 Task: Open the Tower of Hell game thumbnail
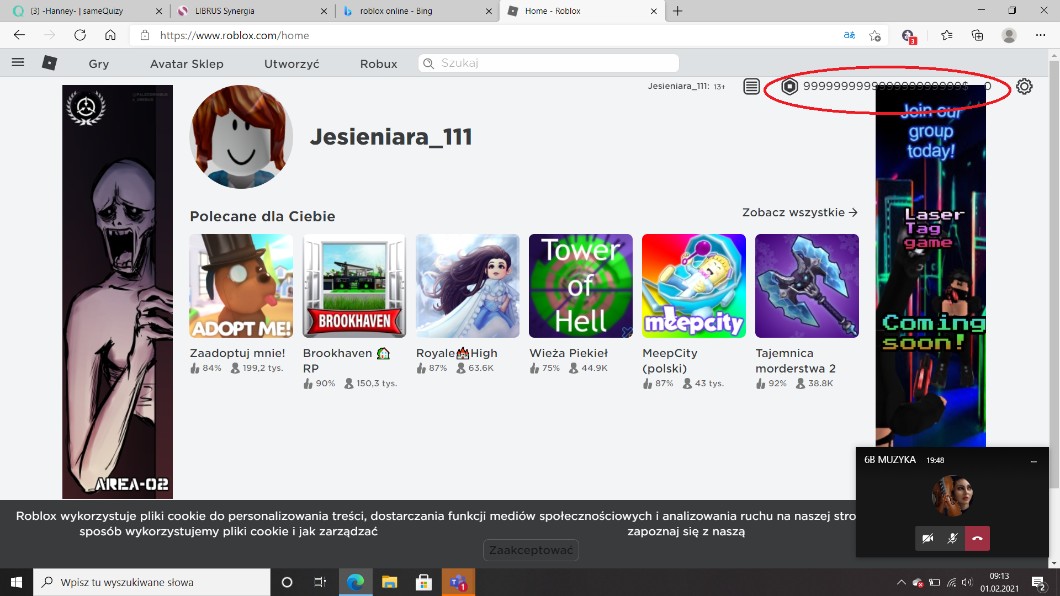(580, 286)
